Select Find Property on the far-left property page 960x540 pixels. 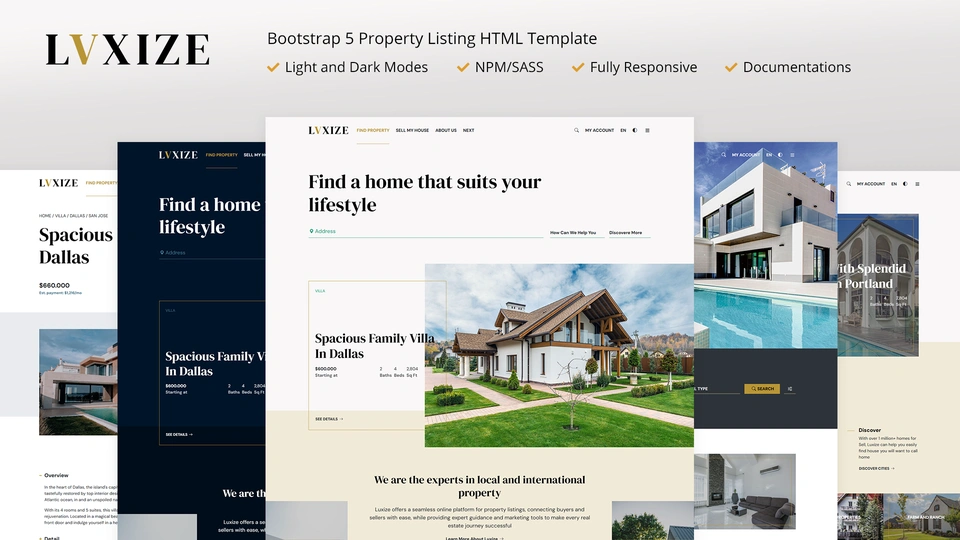[102, 183]
